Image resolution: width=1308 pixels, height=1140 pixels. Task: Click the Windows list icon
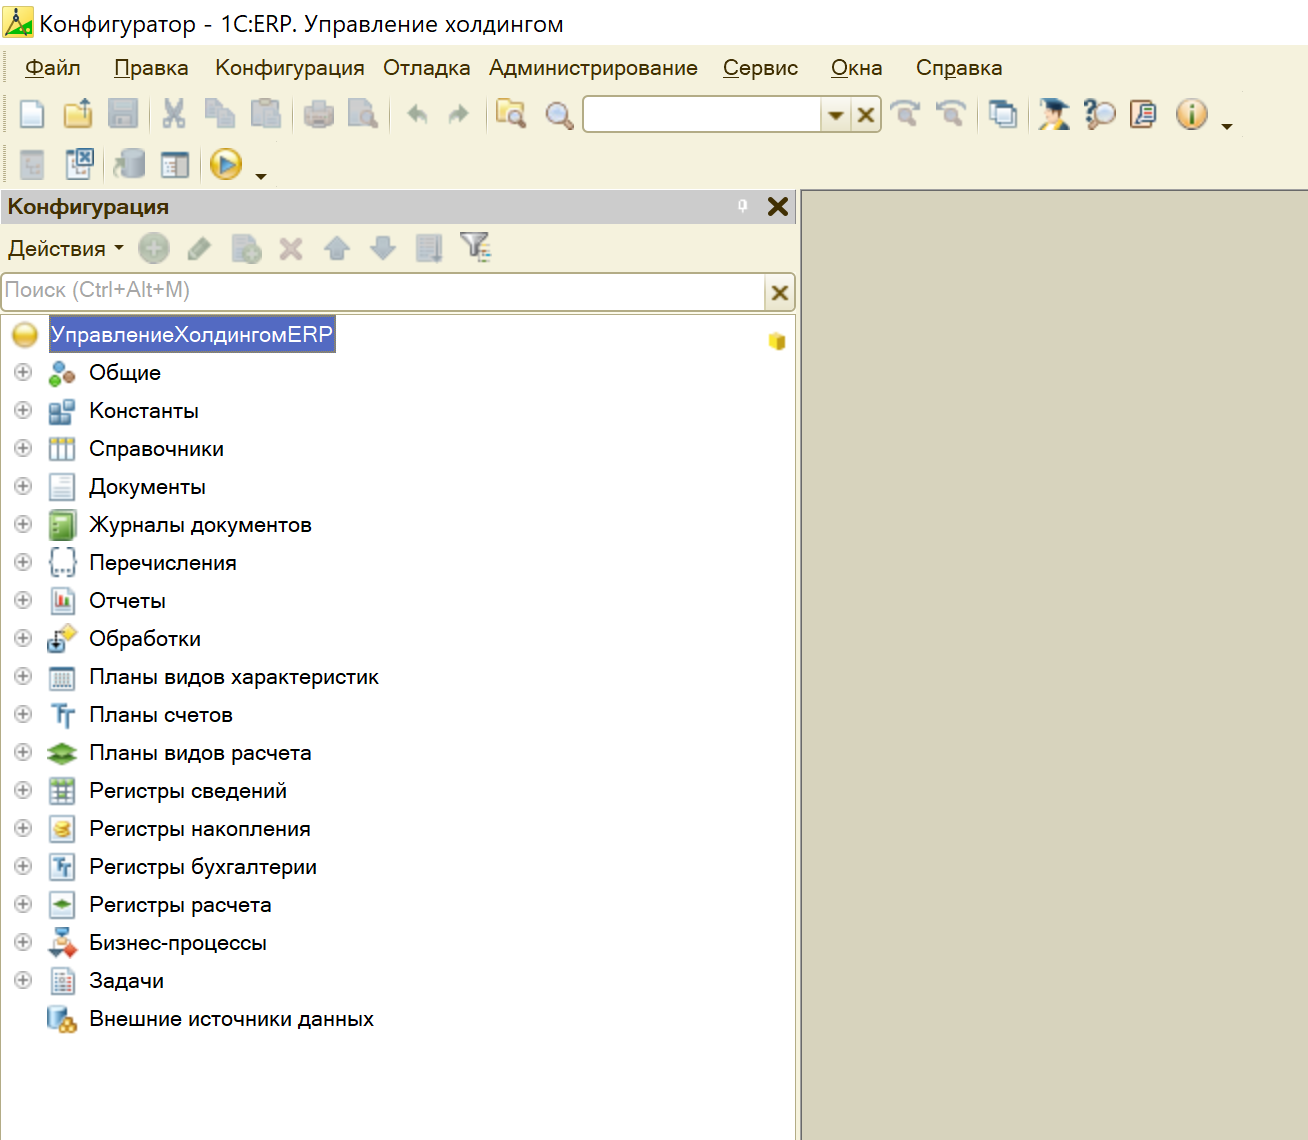(1003, 115)
